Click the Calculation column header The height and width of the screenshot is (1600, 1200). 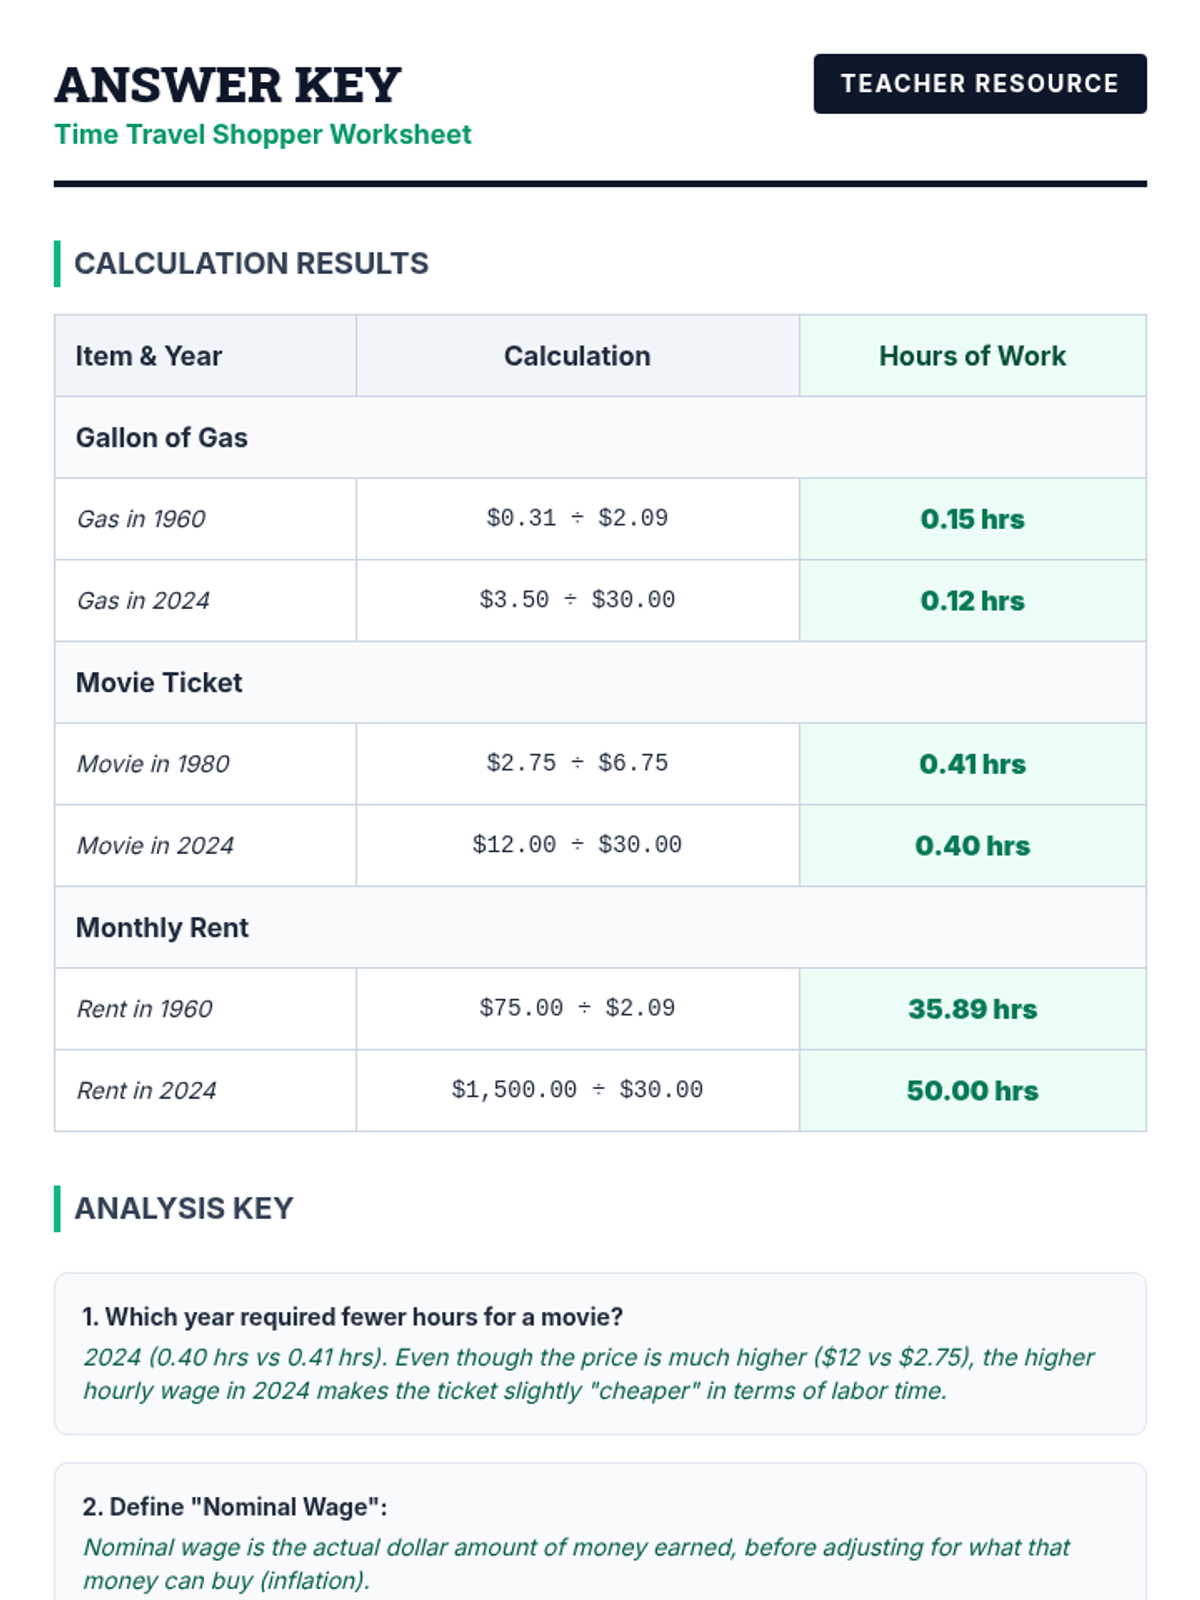click(x=577, y=356)
